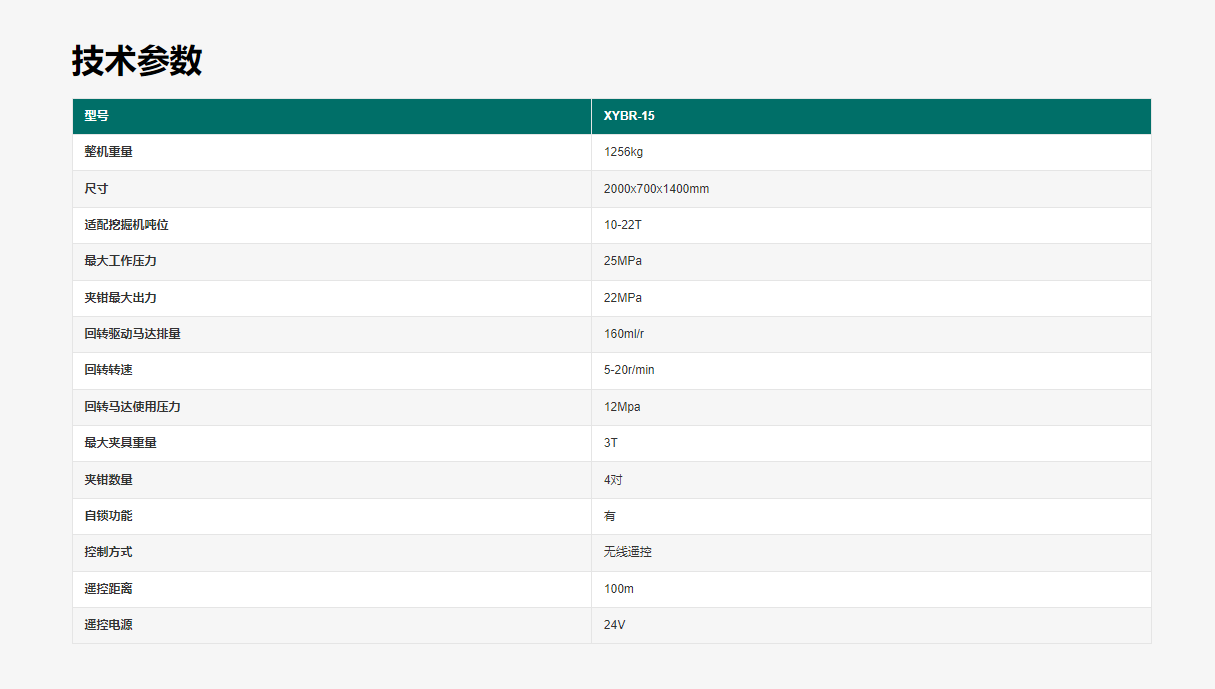Image resolution: width=1215 pixels, height=689 pixels.
Task: Select the XYBR-15 header cell
Action: [871, 116]
